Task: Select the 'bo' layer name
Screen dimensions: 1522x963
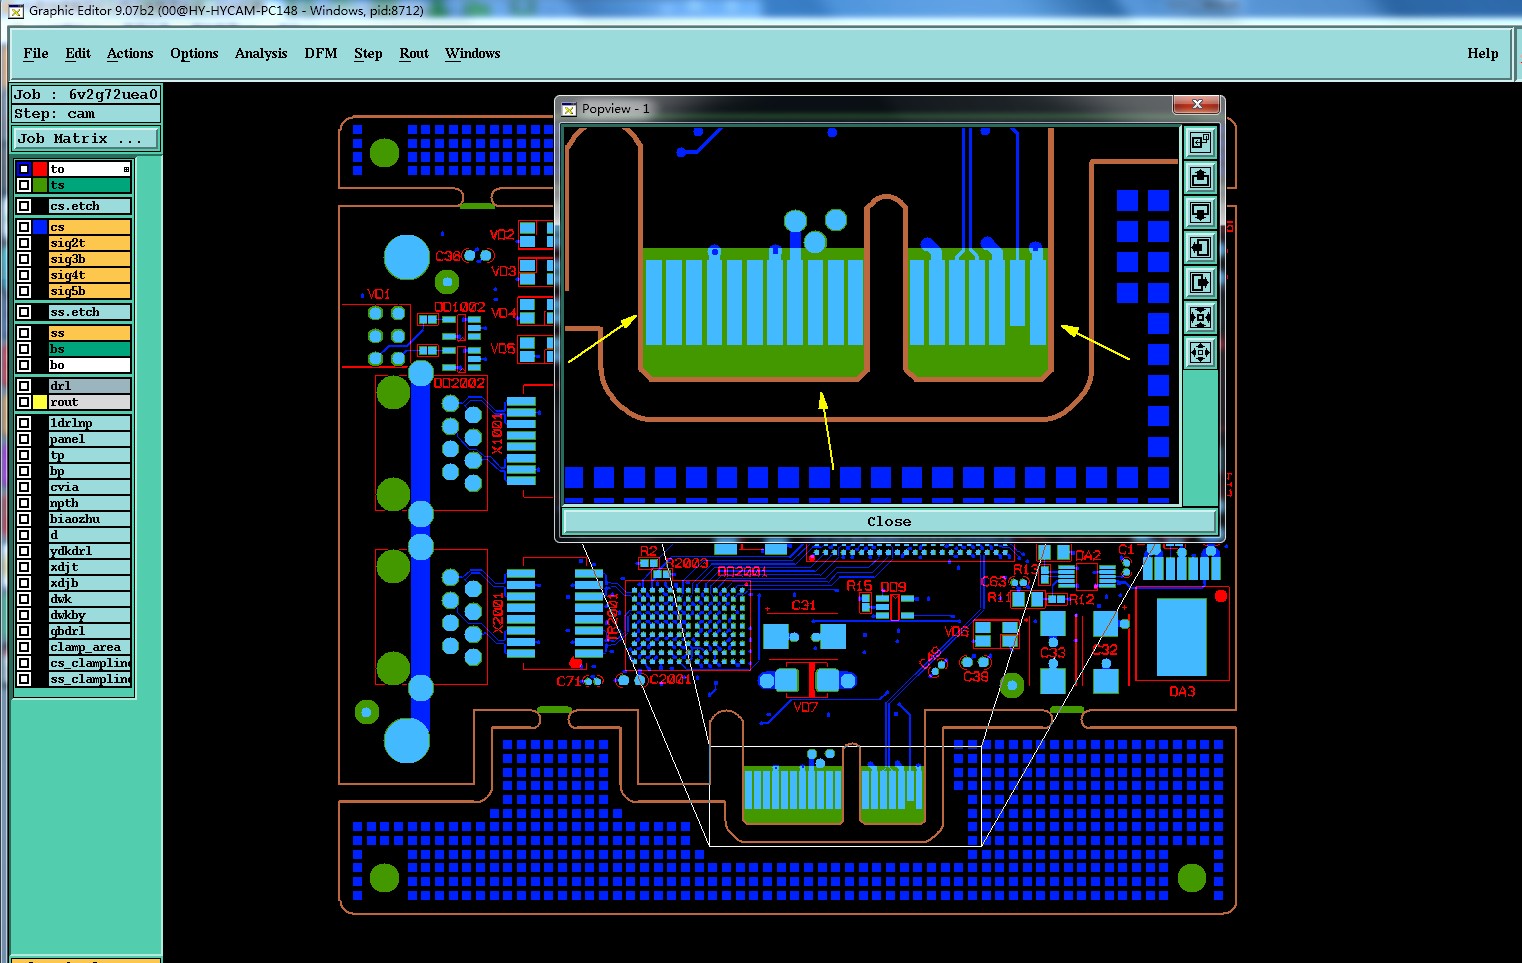Action: [x=90, y=365]
